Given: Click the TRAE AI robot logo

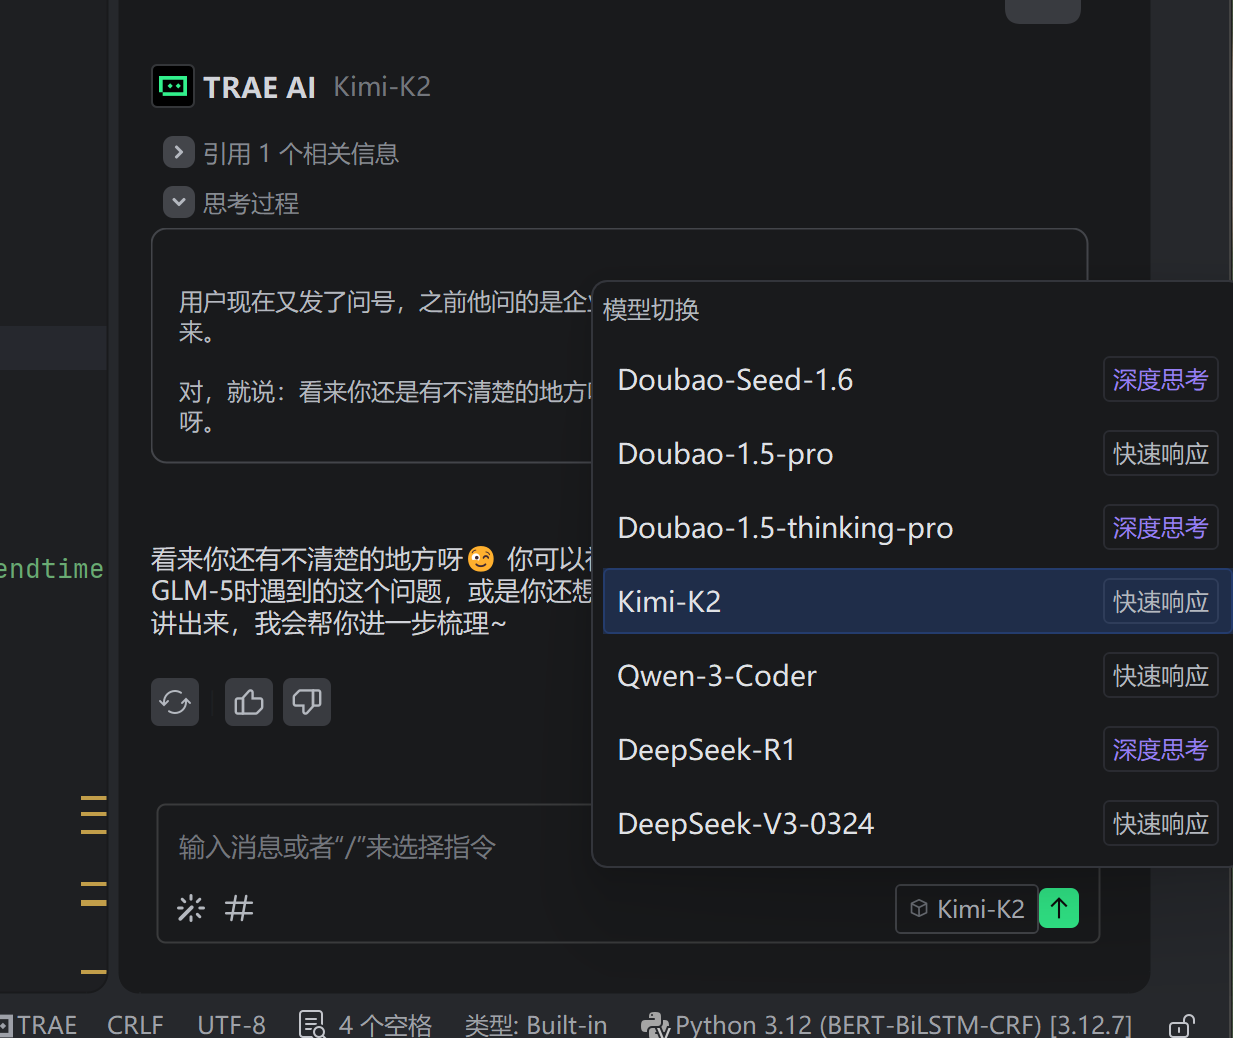Looking at the screenshot, I should pyautogui.click(x=173, y=86).
